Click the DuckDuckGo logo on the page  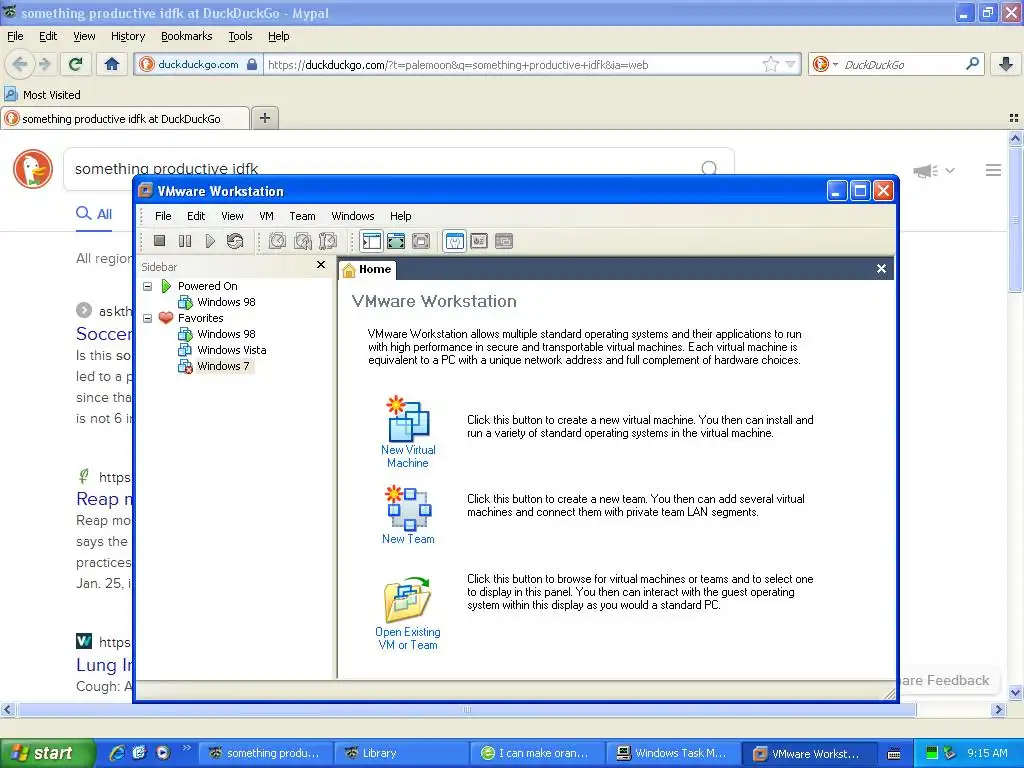(x=33, y=168)
